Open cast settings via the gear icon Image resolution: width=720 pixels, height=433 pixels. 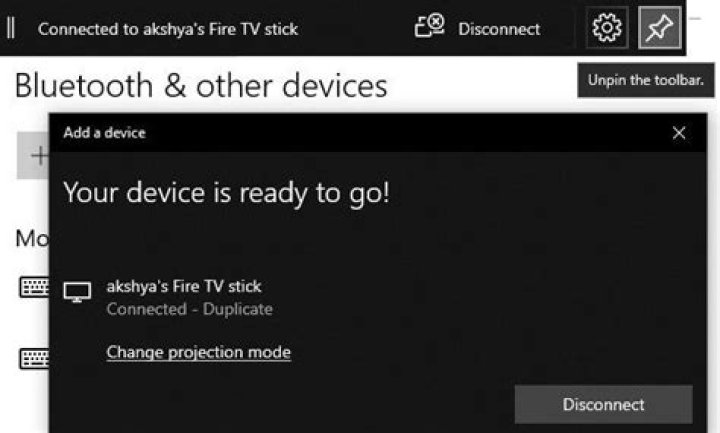[607, 29]
